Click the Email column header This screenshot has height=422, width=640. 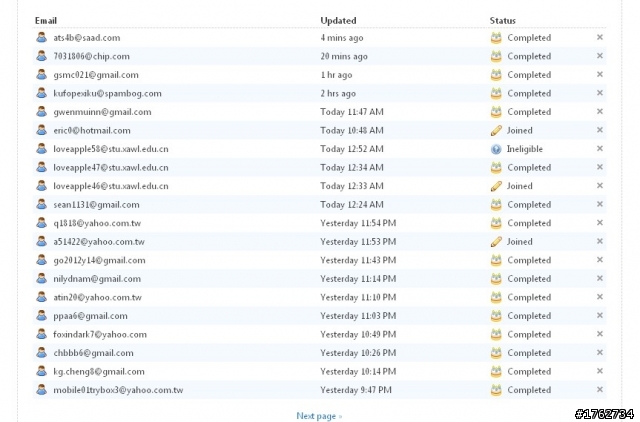pos(46,20)
